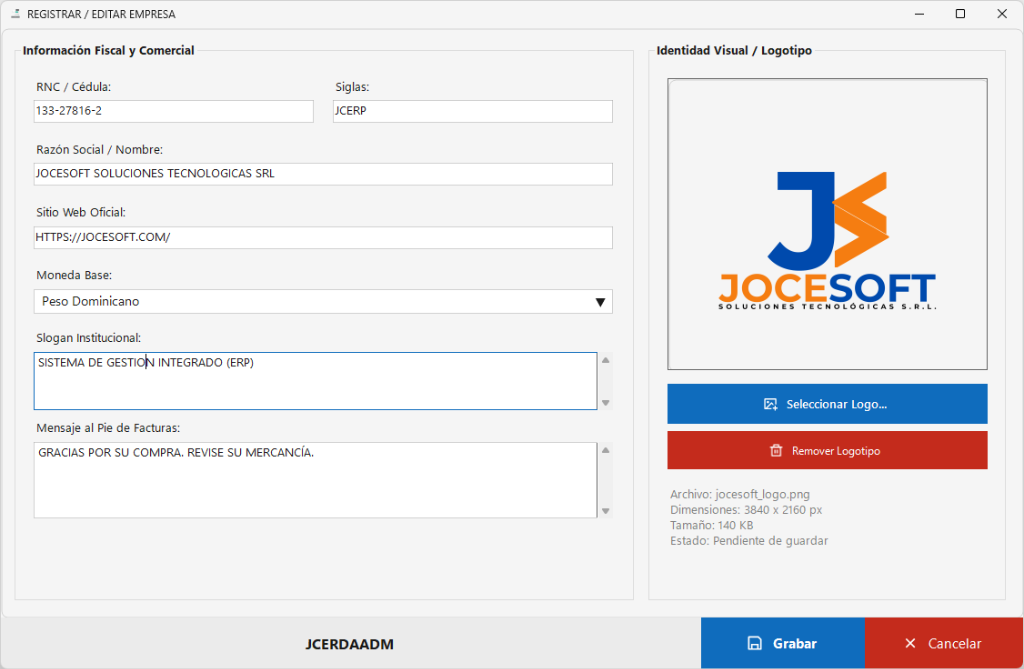Click the Identidad Visual / Logotipo heading
This screenshot has width=1024, height=669.
(x=734, y=50)
